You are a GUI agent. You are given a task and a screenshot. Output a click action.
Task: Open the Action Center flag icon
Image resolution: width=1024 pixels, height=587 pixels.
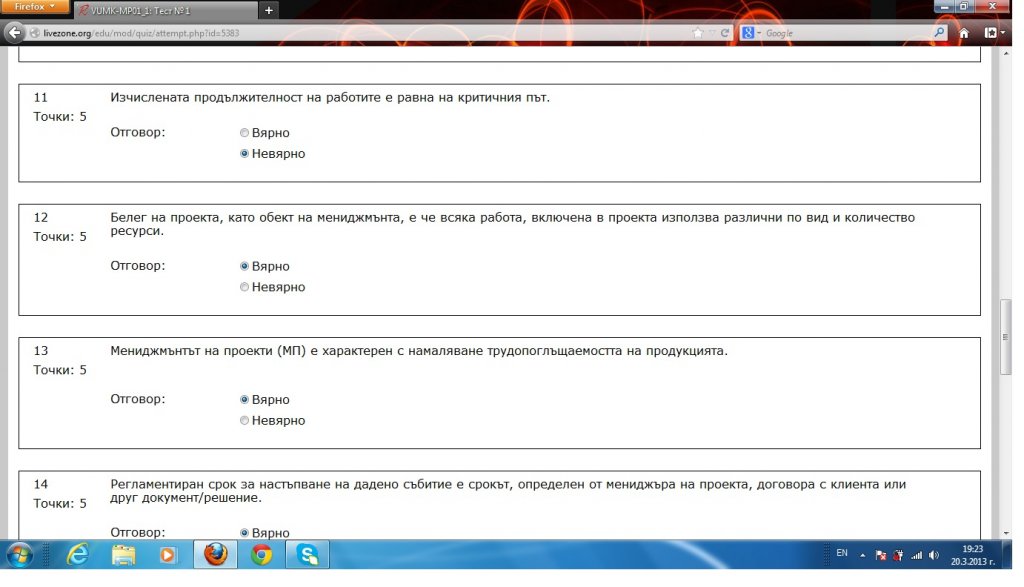point(880,555)
